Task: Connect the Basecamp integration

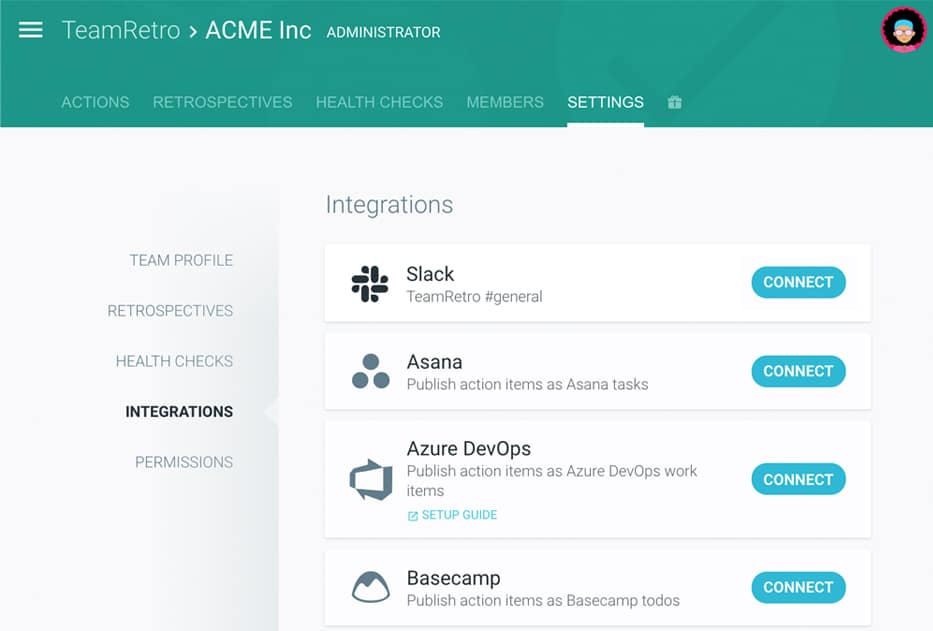Action: point(798,588)
